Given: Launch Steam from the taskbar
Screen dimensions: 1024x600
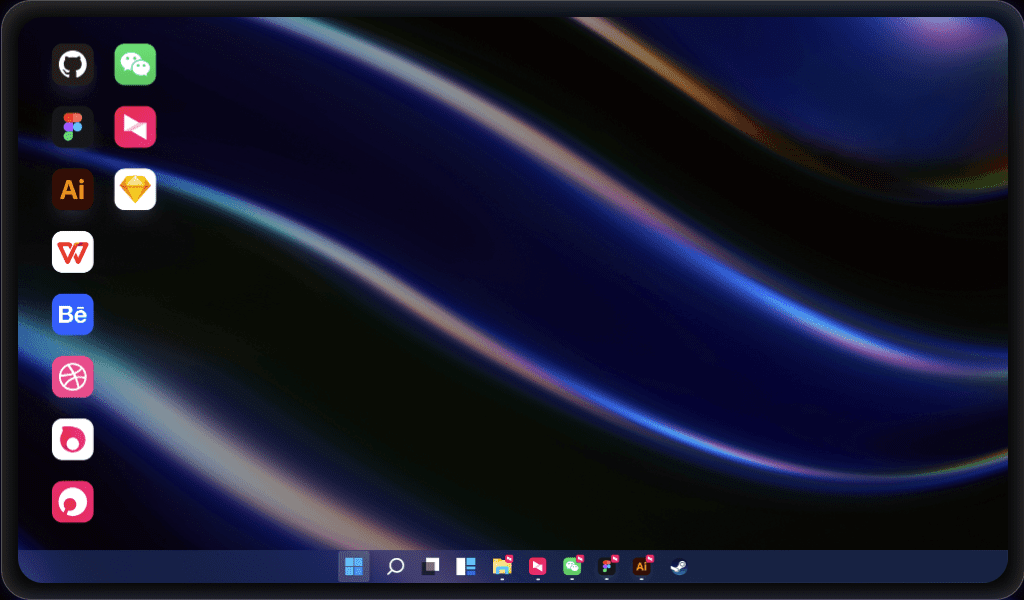Looking at the screenshot, I should coord(678,567).
